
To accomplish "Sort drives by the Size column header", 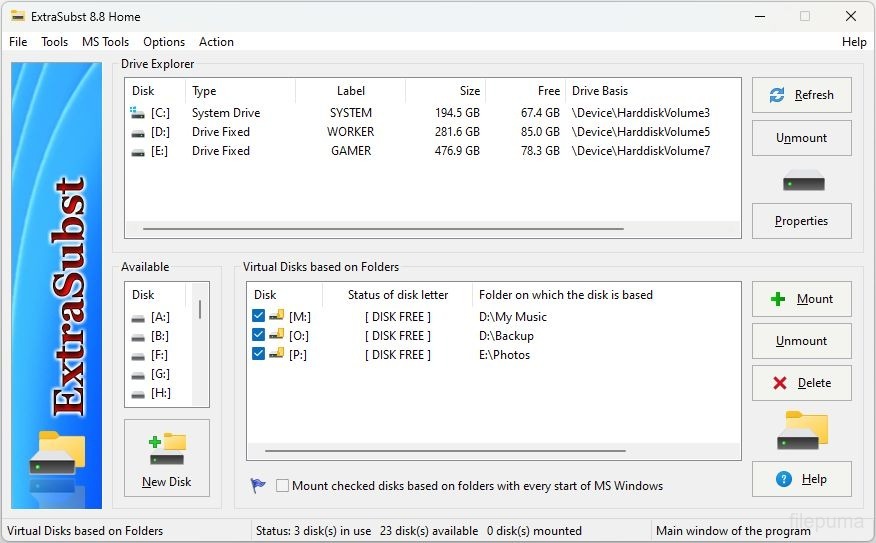I will point(445,91).
